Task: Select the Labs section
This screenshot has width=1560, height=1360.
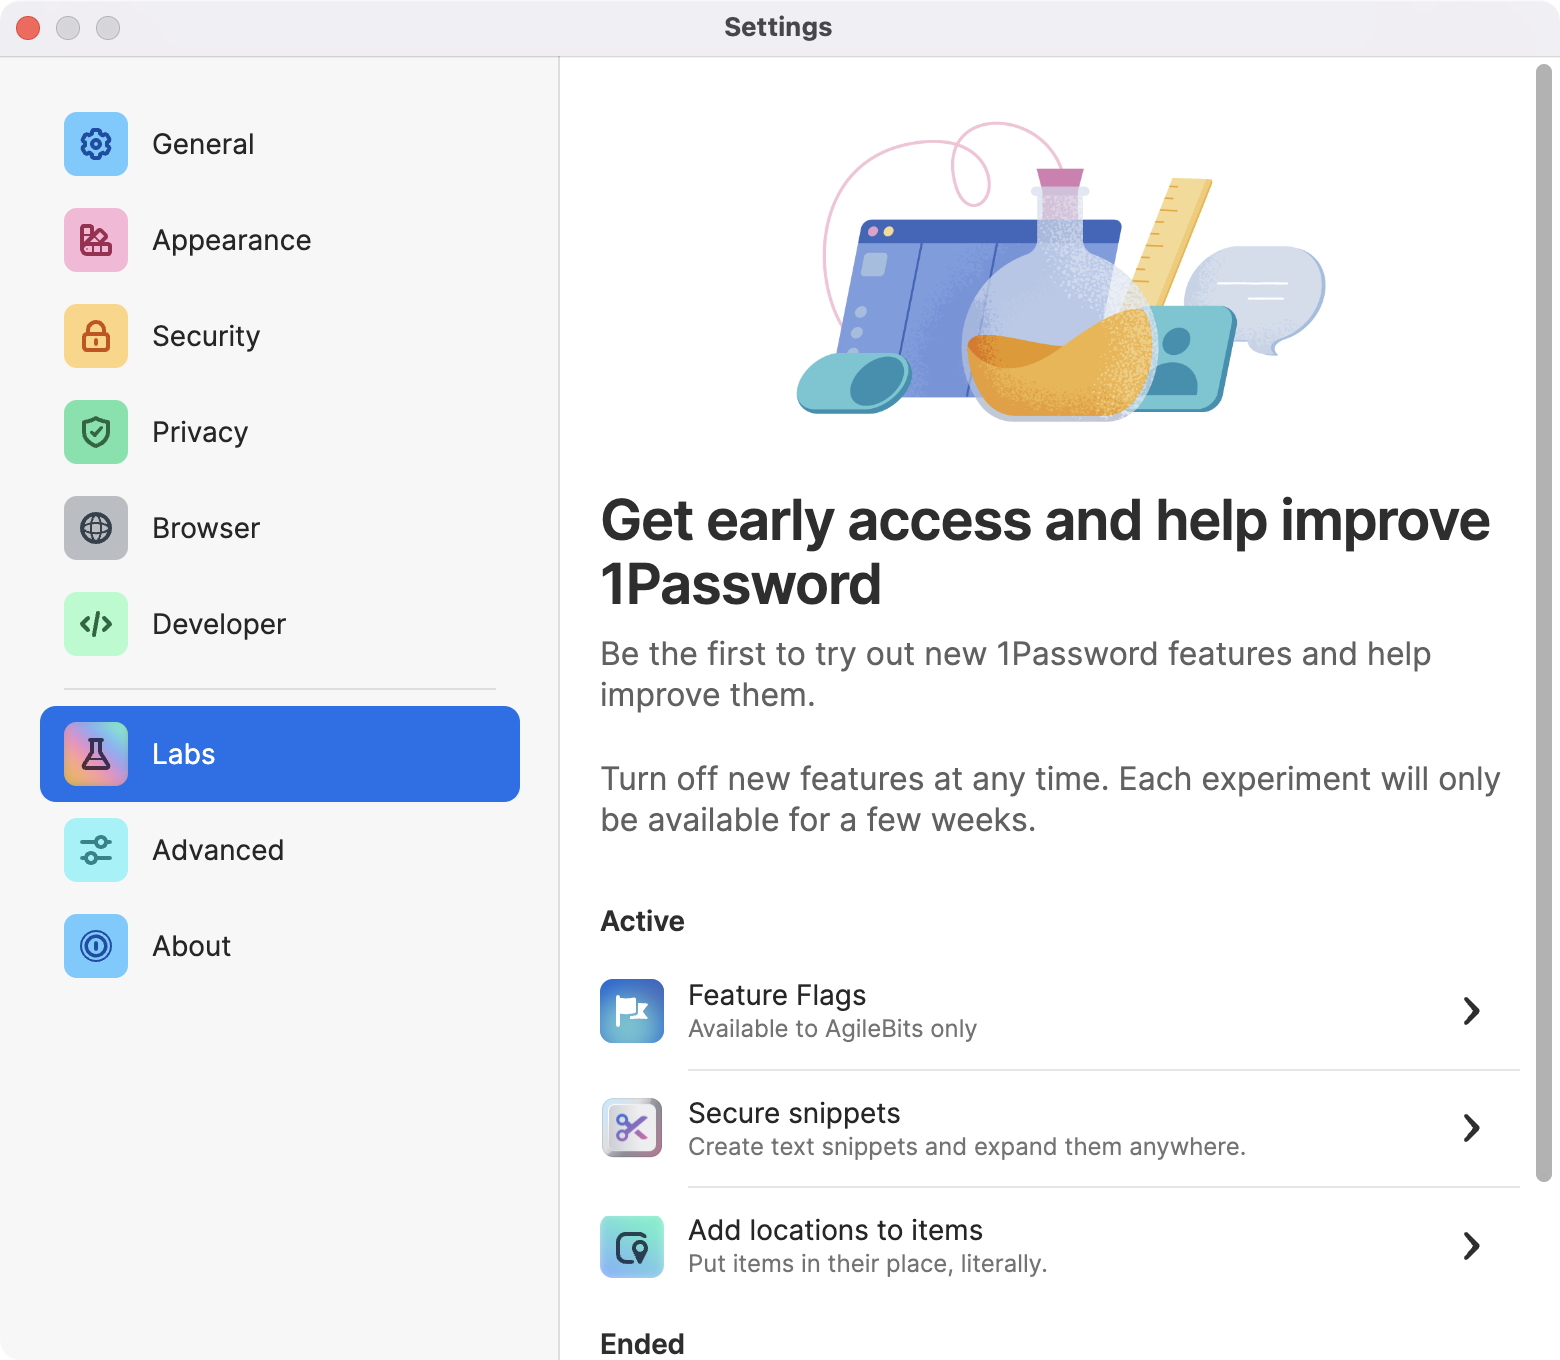Action: (280, 754)
